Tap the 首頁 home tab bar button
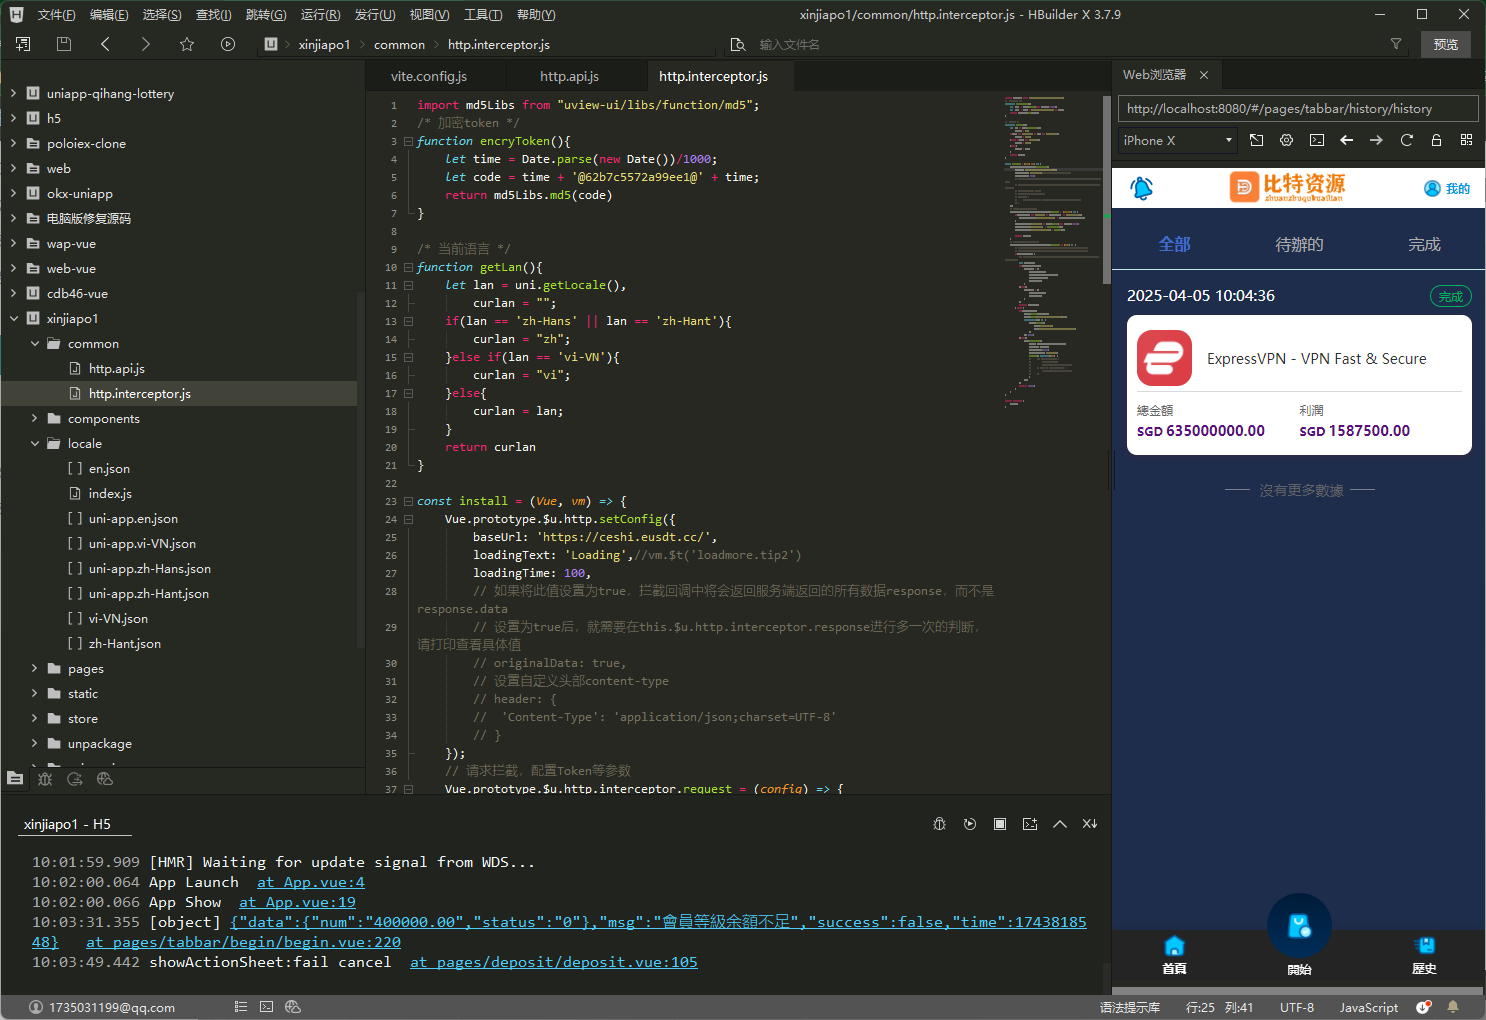This screenshot has width=1486, height=1020. 1174,955
